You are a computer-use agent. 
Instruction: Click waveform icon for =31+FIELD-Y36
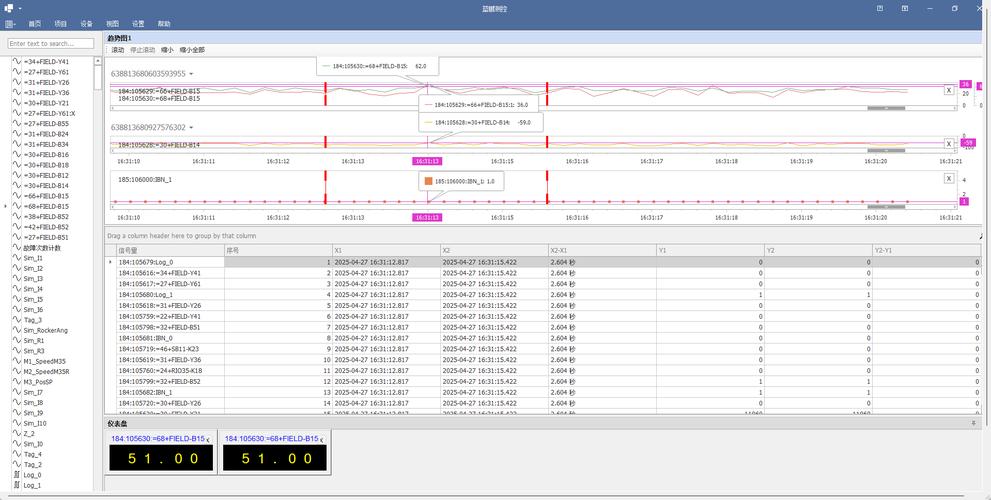pos(17,93)
